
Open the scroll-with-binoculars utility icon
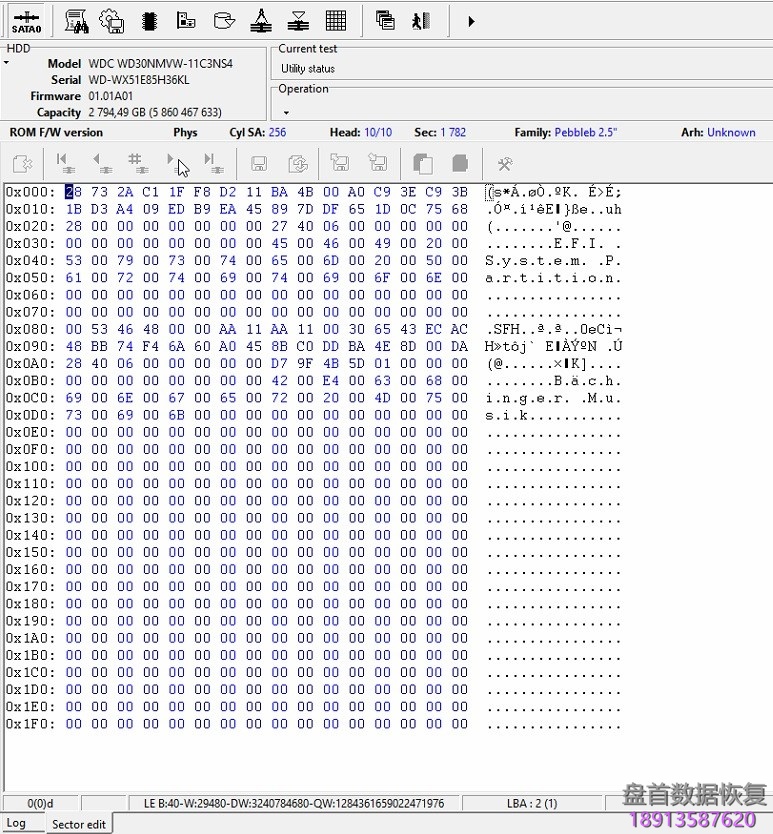point(77,22)
